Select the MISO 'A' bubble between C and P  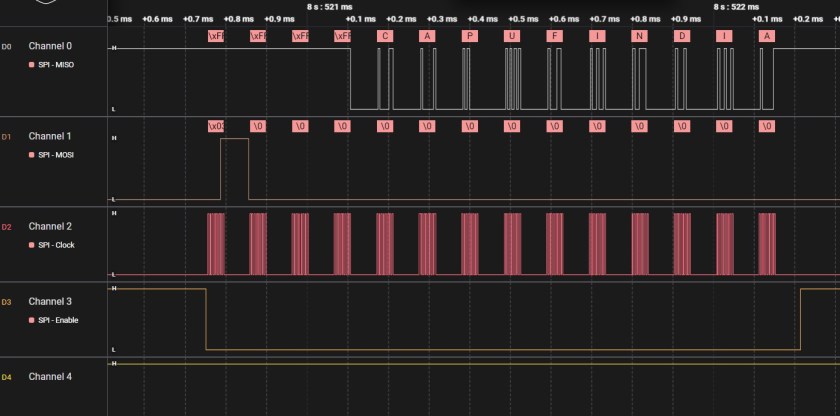click(427, 36)
